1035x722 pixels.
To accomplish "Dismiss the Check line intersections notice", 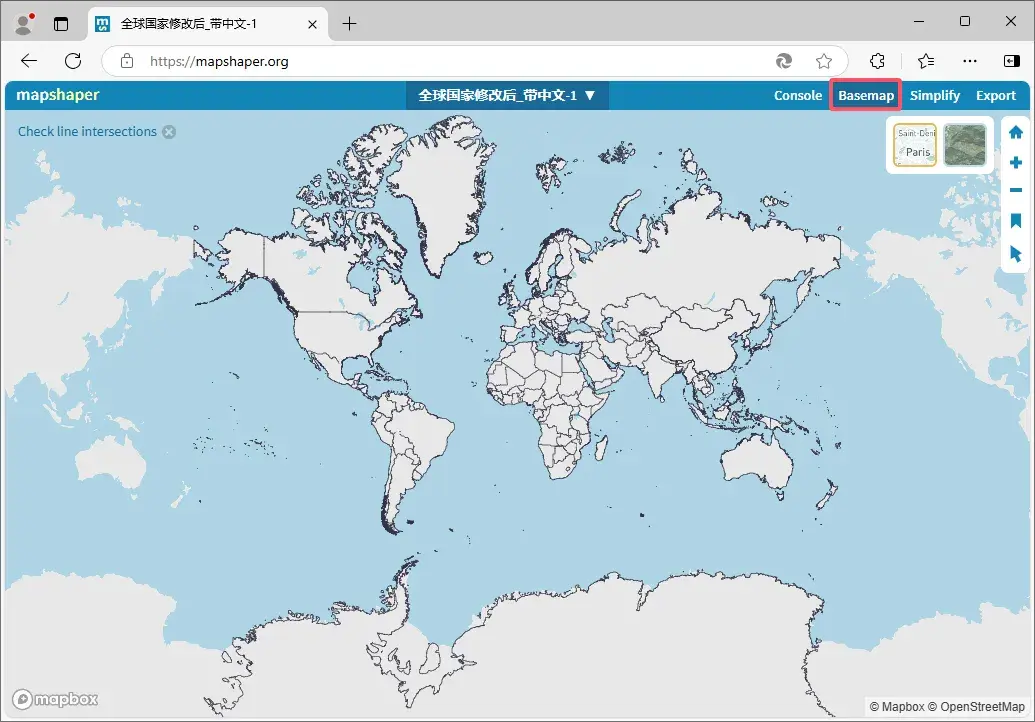I will pos(168,131).
